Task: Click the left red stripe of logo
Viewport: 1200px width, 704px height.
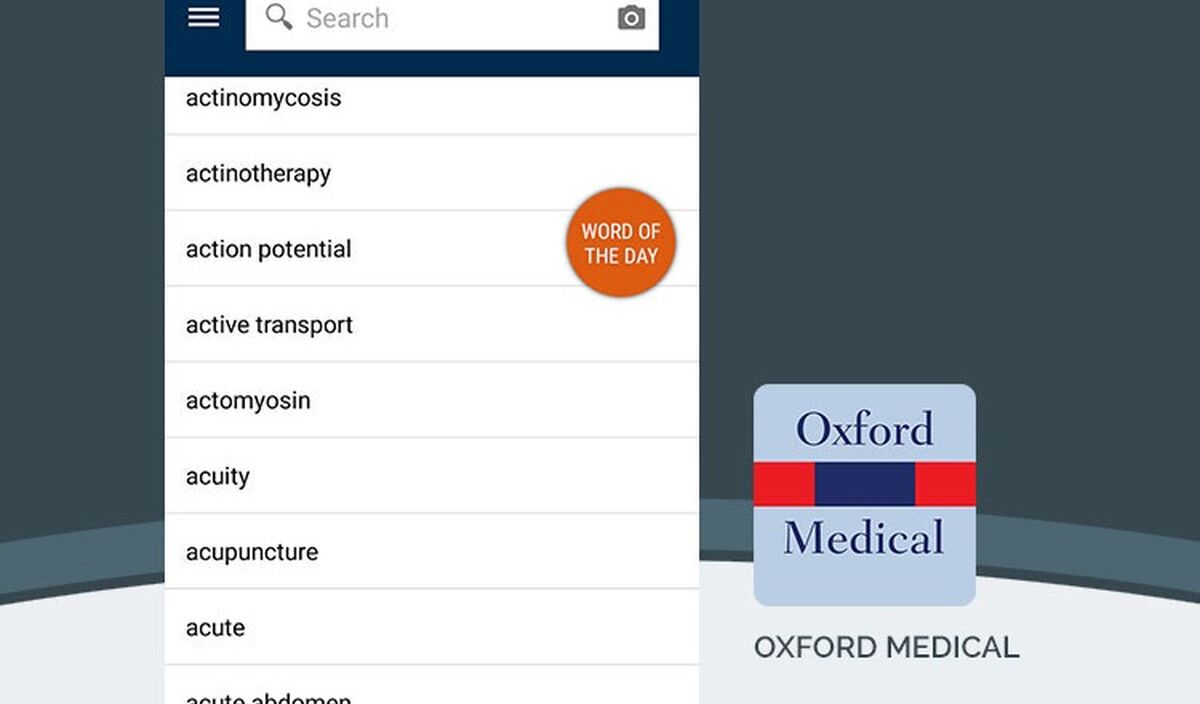Action: pyautogui.click(x=784, y=484)
